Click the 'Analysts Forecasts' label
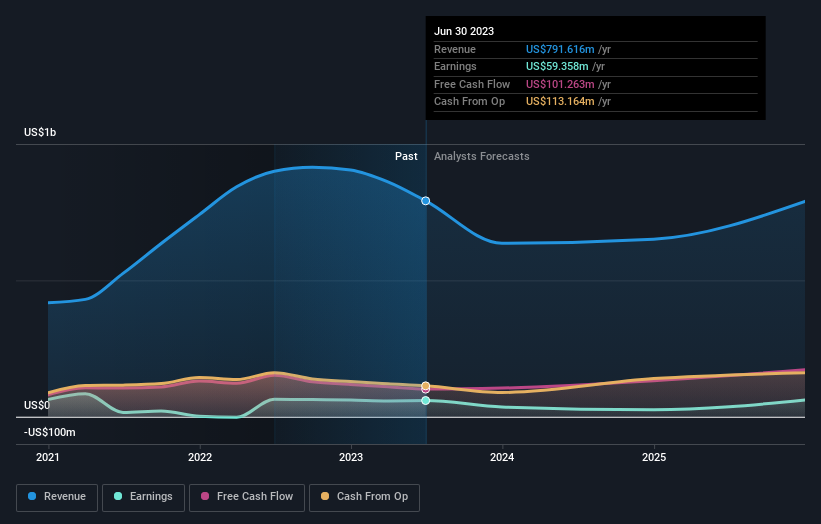 [x=482, y=156]
